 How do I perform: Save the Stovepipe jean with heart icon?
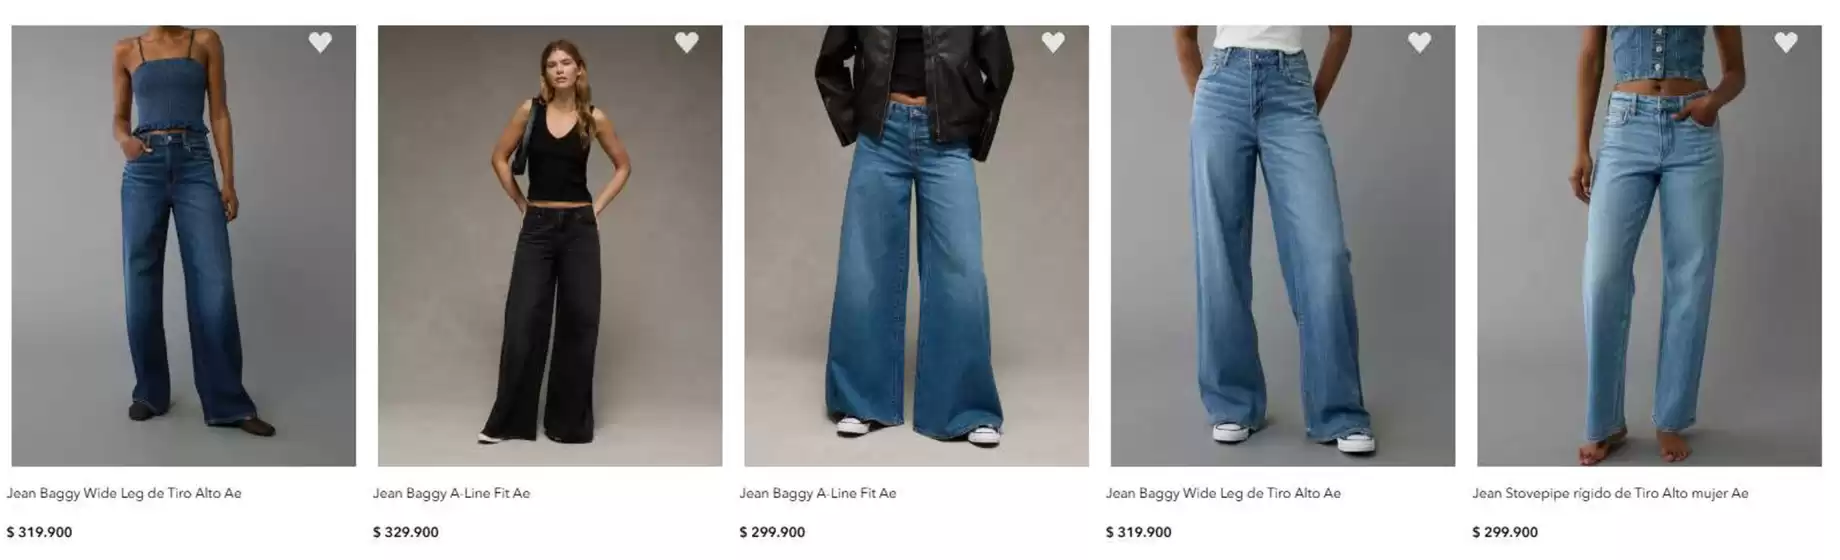[1786, 42]
